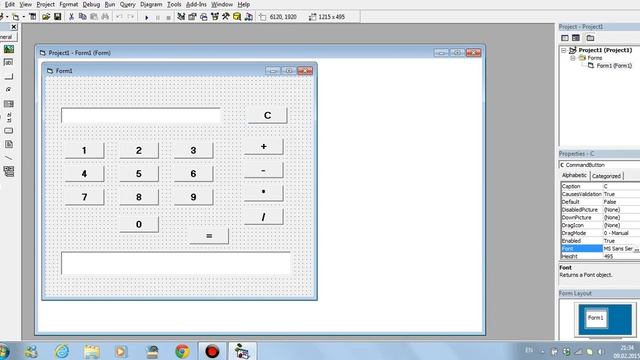Close the toolbox panel with X
This screenshot has height=360, width=640.
pyautogui.click(x=14, y=27)
